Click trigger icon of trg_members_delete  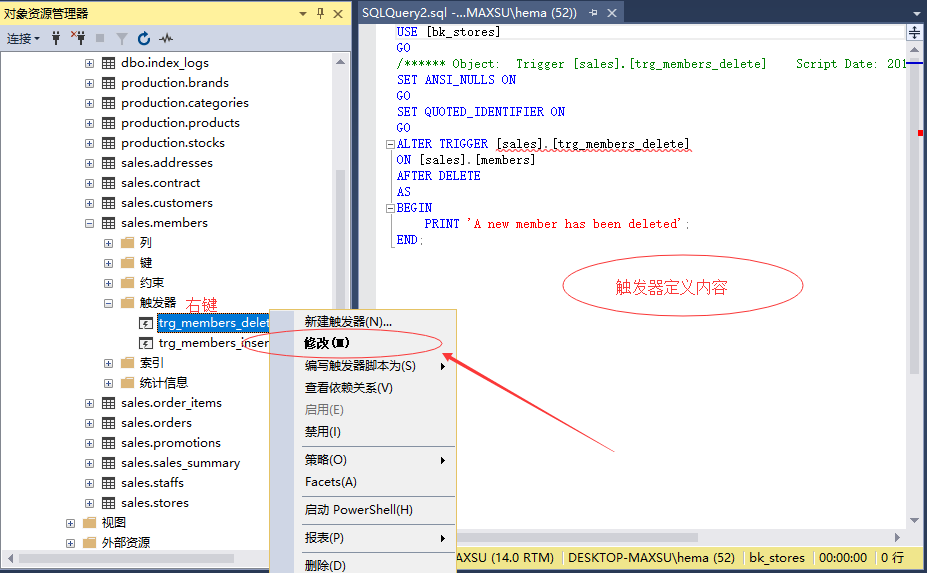click(x=146, y=323)
